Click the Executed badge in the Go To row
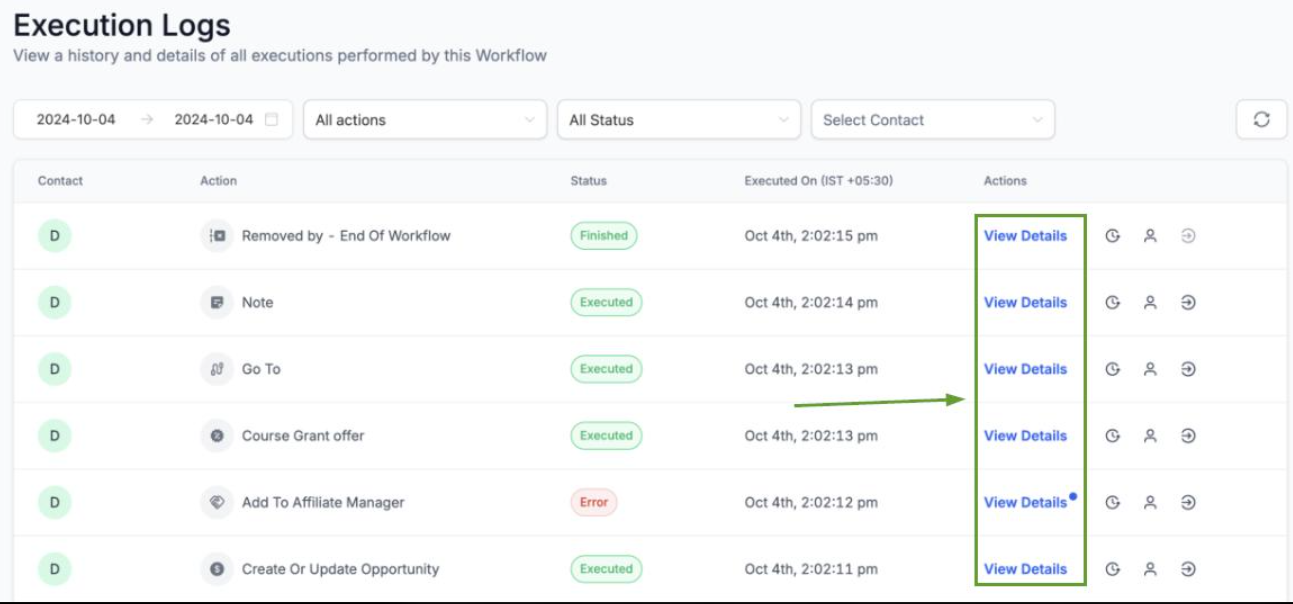Image resolution: width=1293 pixels, height=604 pixels. tap(606, 369)
